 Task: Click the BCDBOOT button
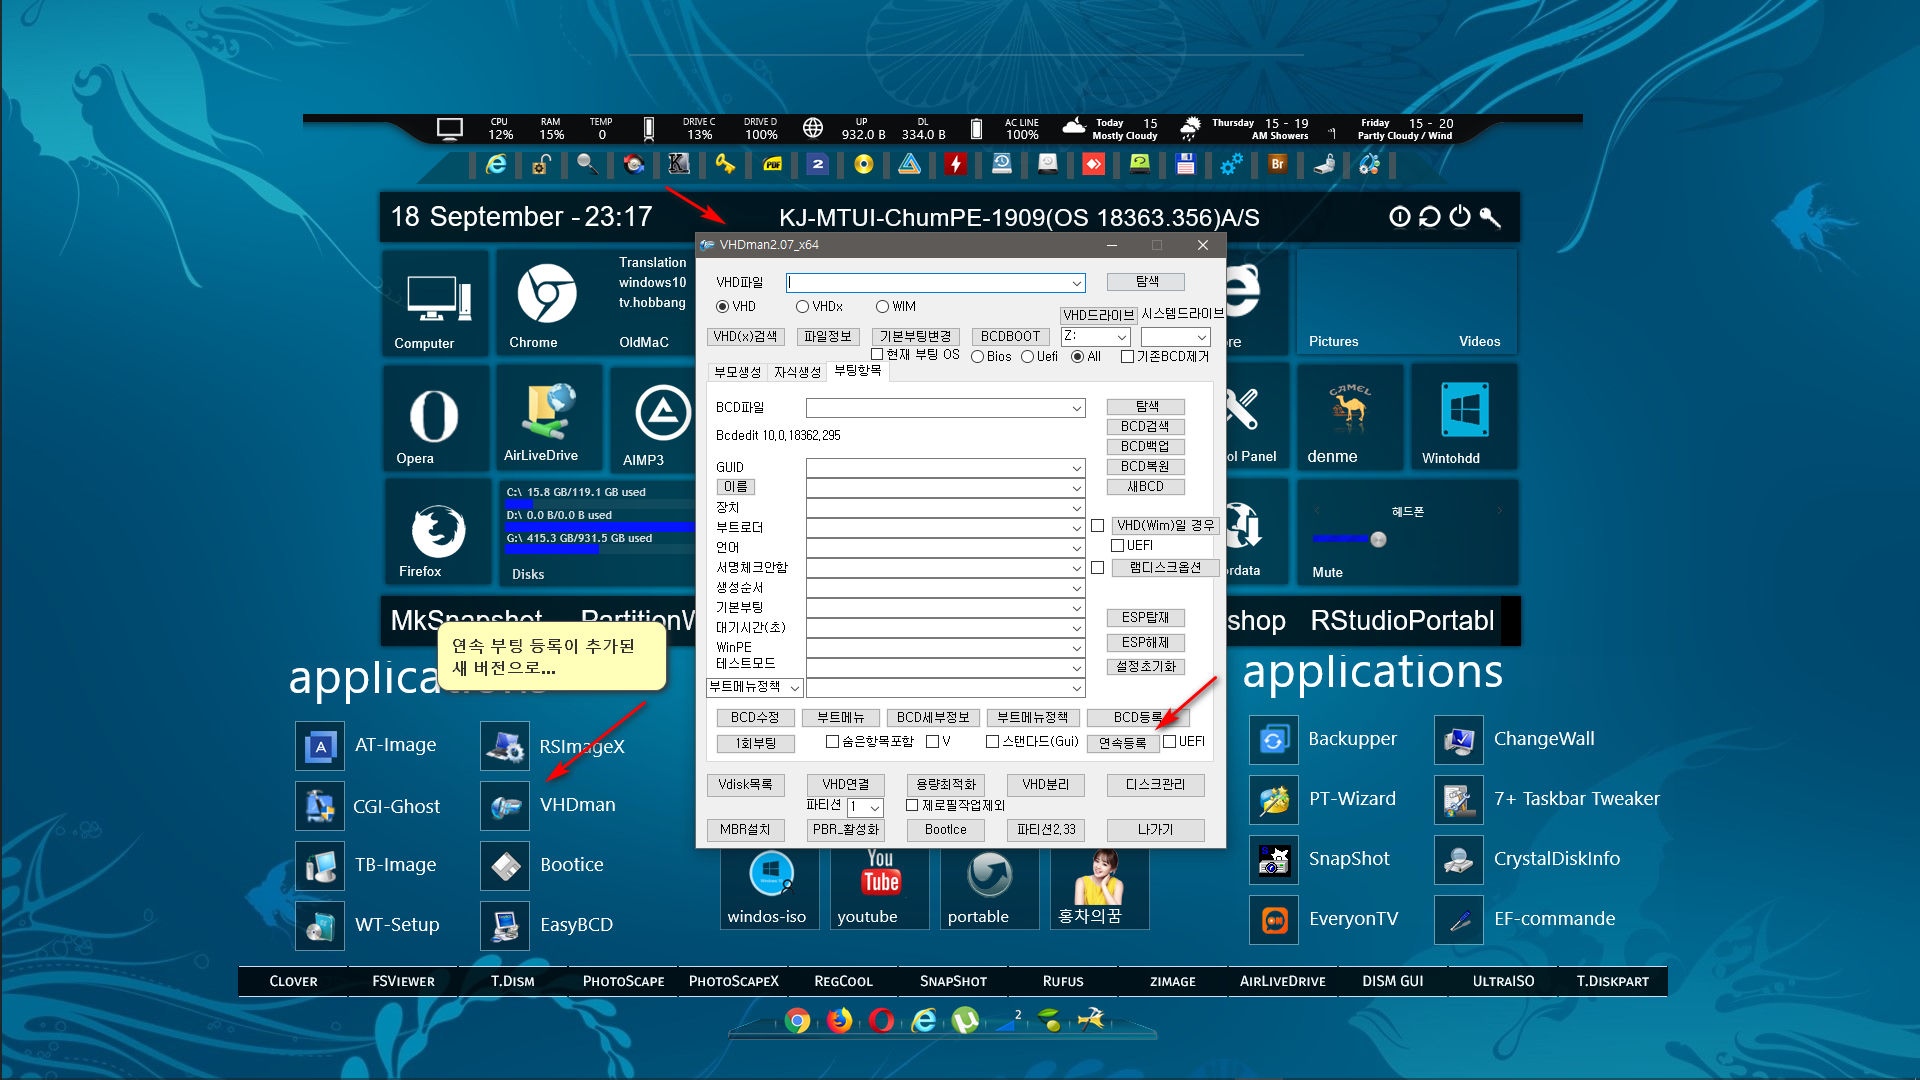point(1010,337)
